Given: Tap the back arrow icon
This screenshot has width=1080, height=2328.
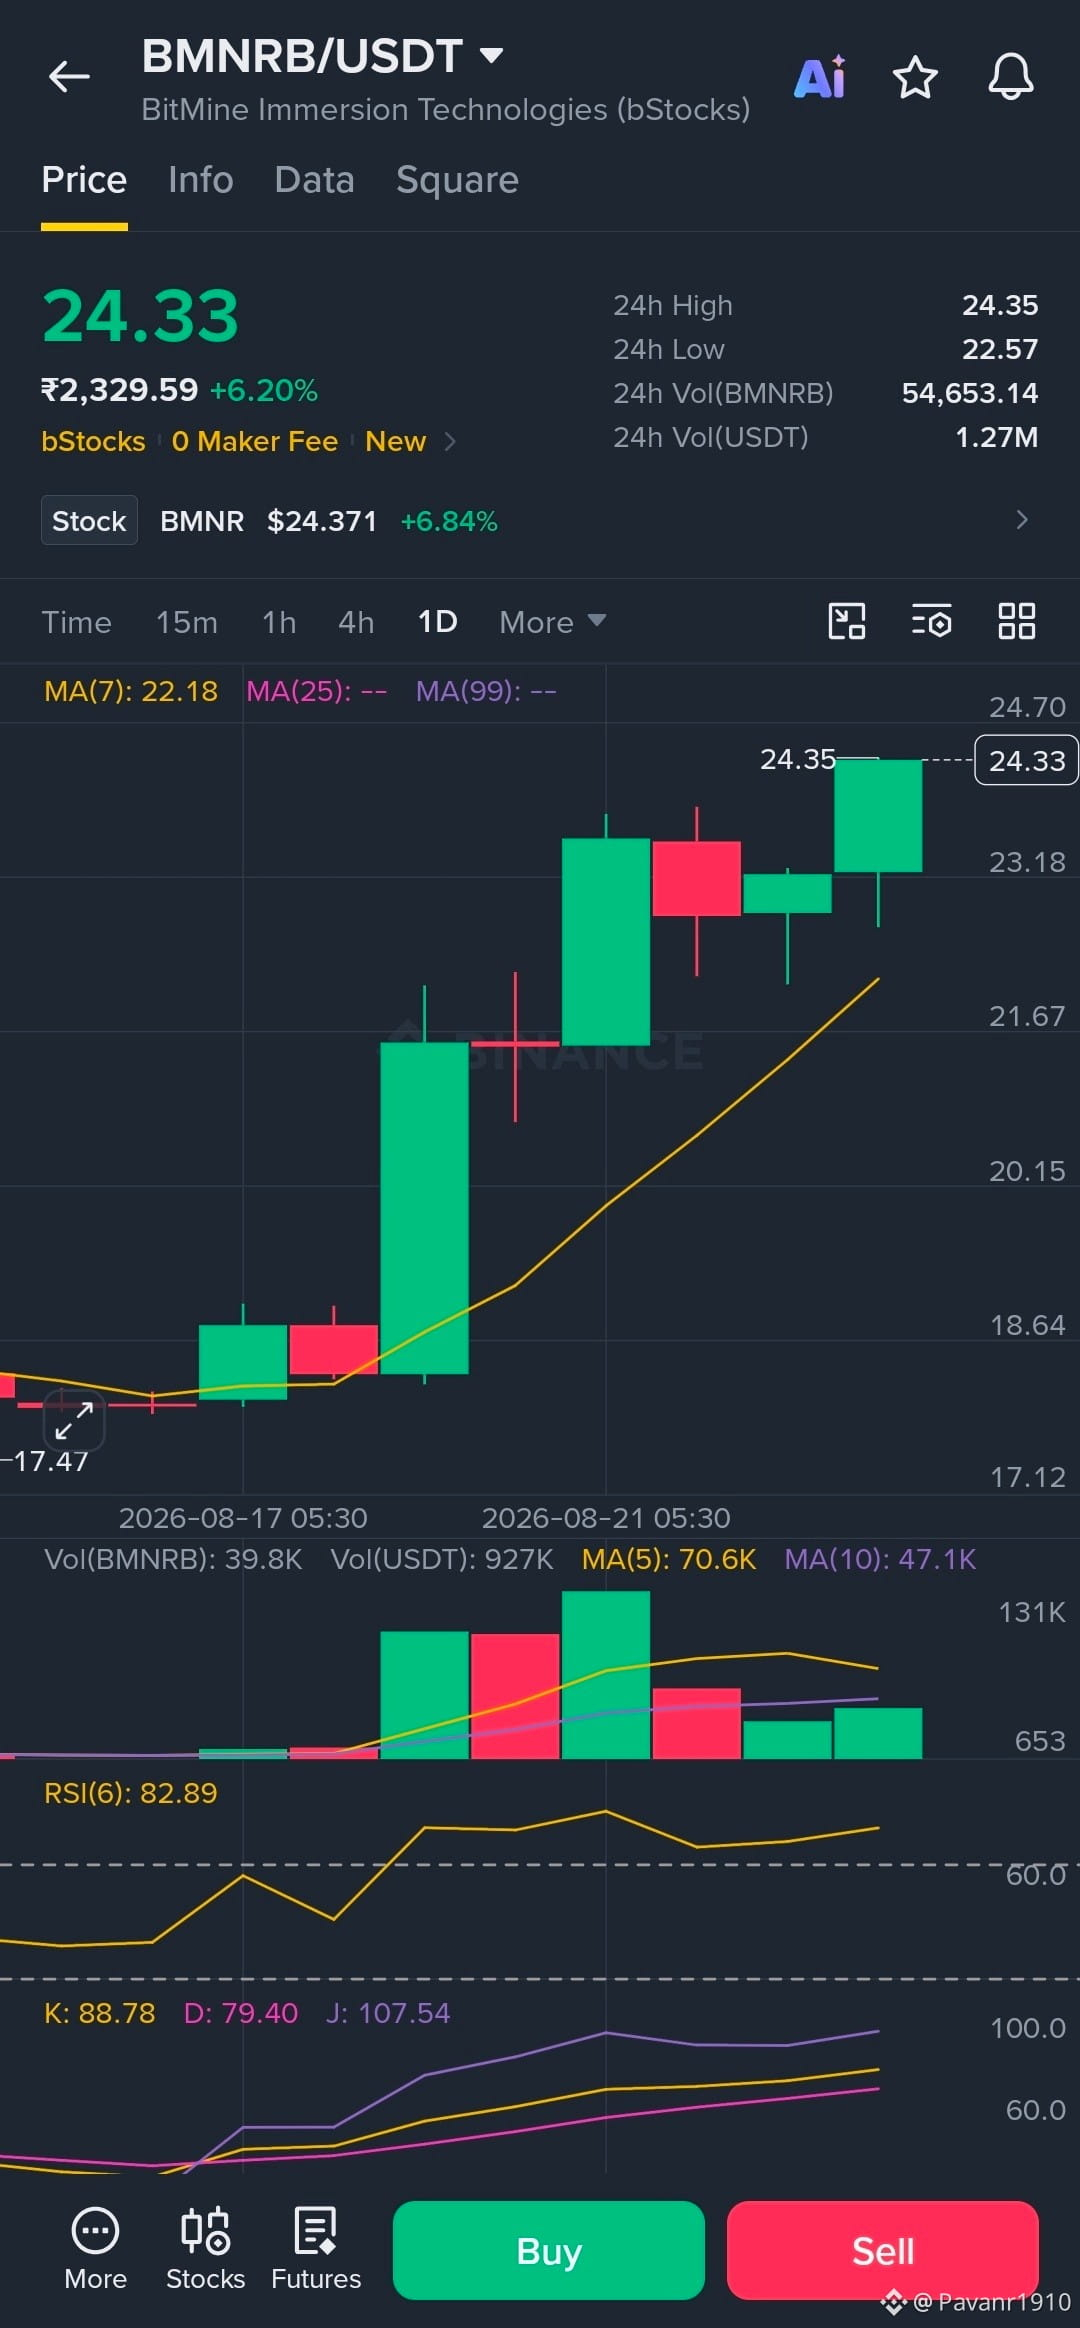Looking at the screenshot, I should point(69,76).
